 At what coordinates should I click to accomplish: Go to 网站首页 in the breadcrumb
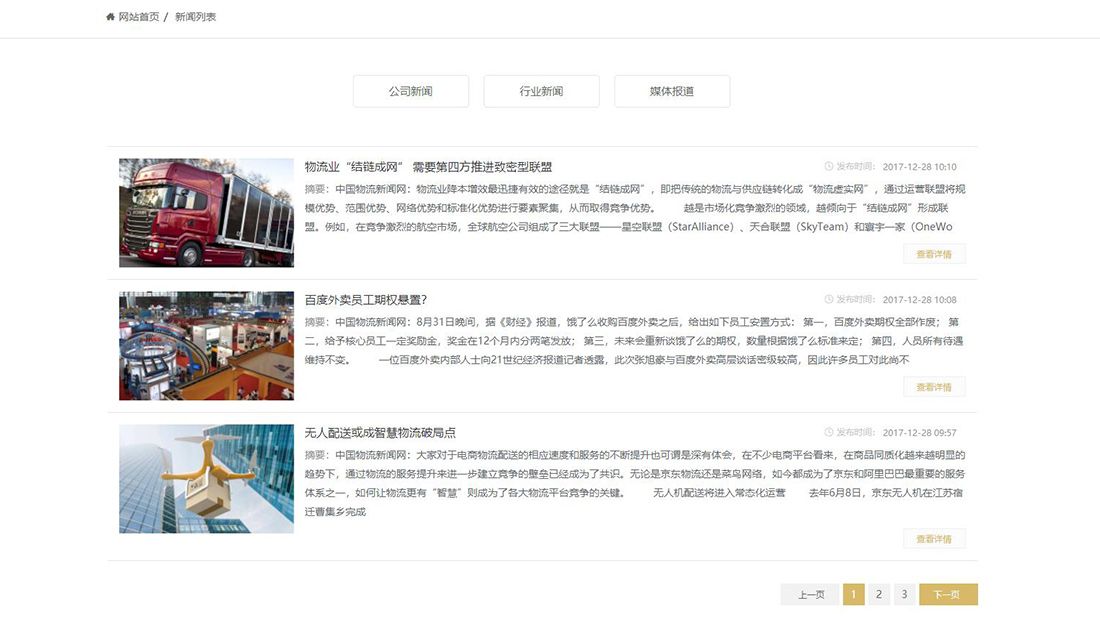click(x=138, y=17)
